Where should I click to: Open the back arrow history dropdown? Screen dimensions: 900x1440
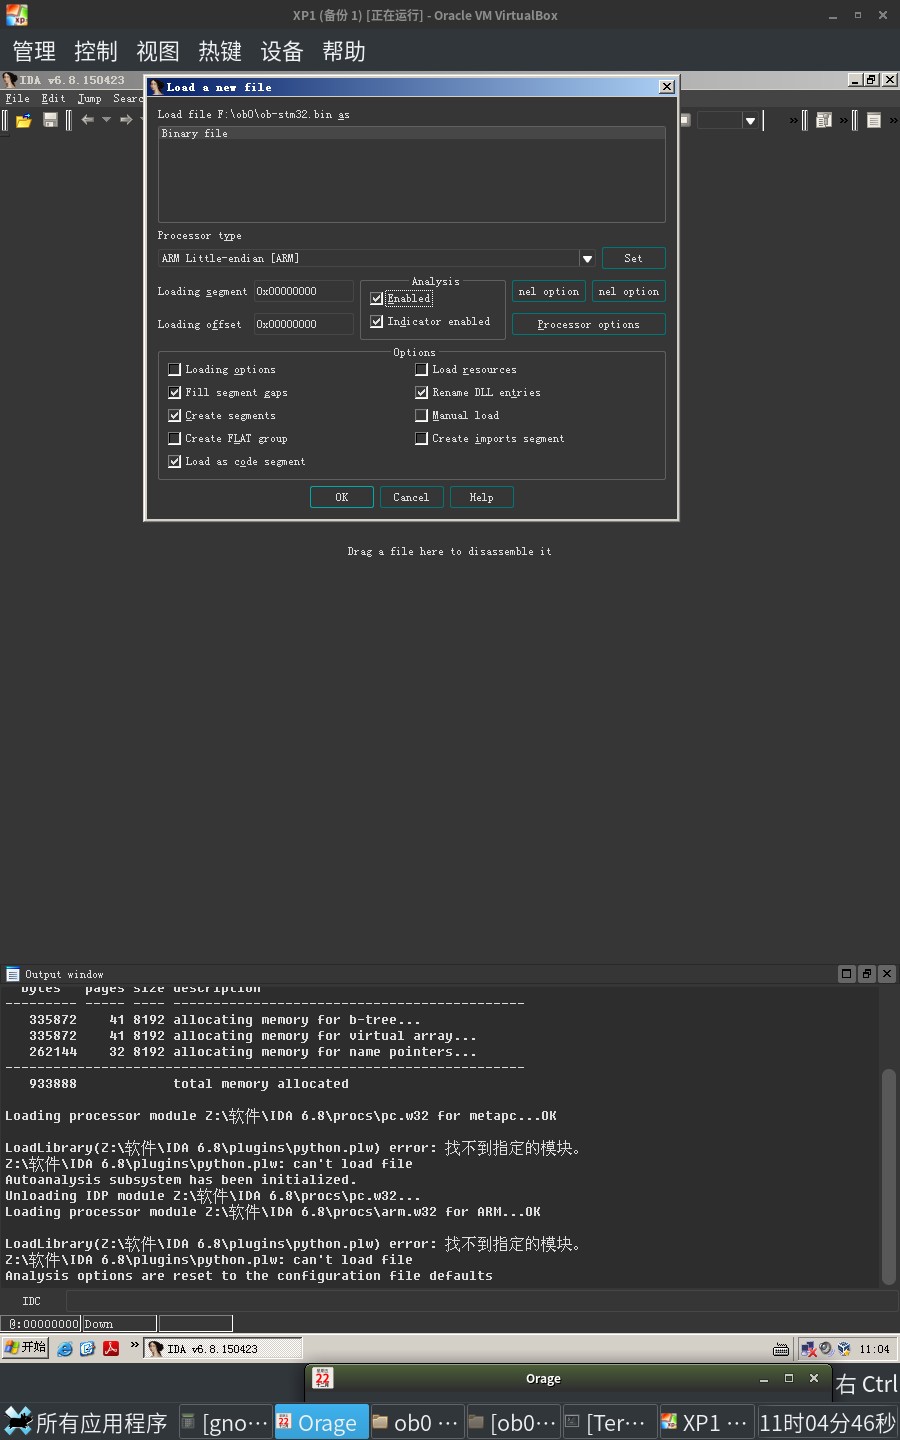click(x=106, y=120)
